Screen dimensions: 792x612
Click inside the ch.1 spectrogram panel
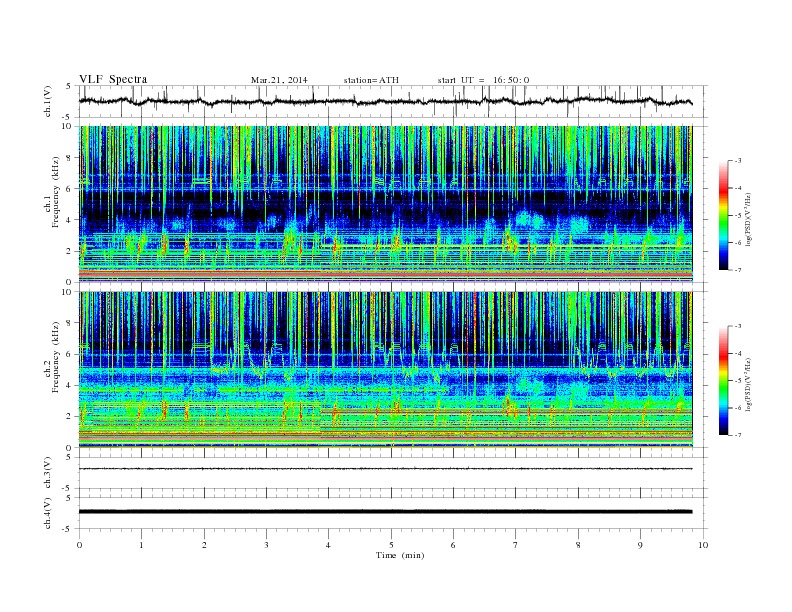coord(386,204)
